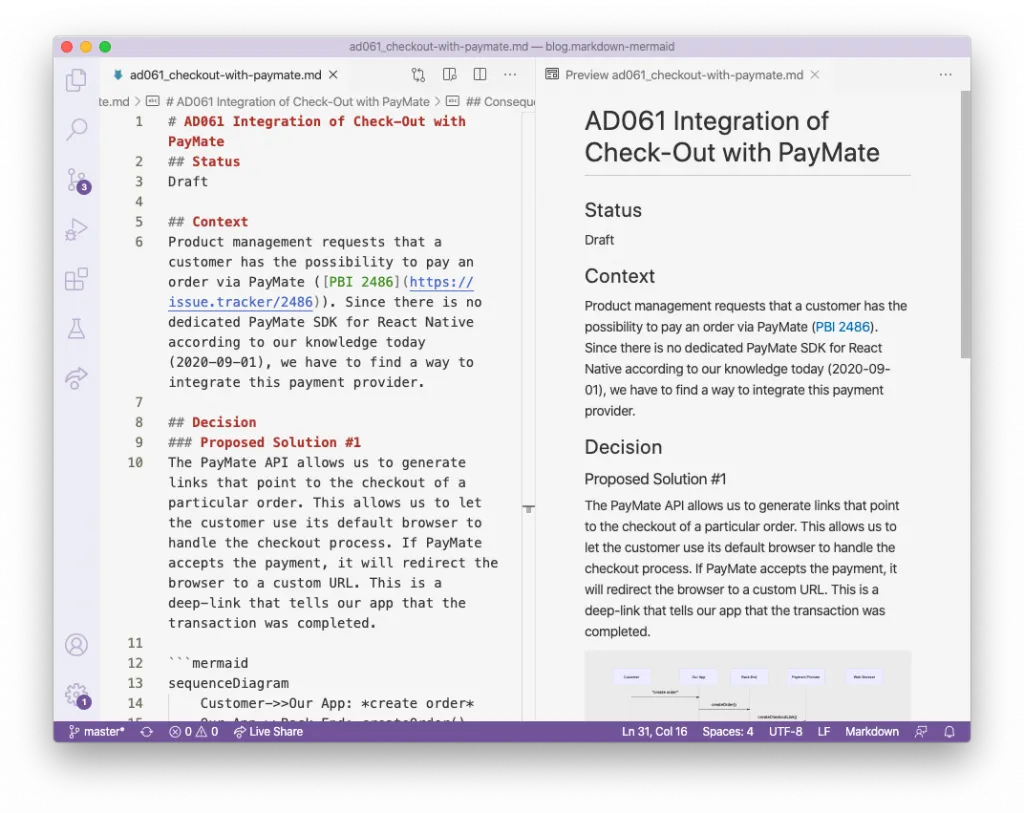Open Problems via errors and warnings indicator

pyautogui.click(x=193, y=732)
